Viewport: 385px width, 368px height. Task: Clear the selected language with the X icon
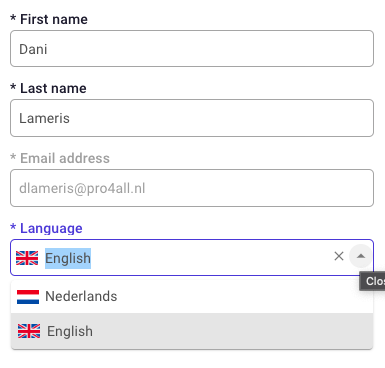pyautogui.click(x=339, y=256)
